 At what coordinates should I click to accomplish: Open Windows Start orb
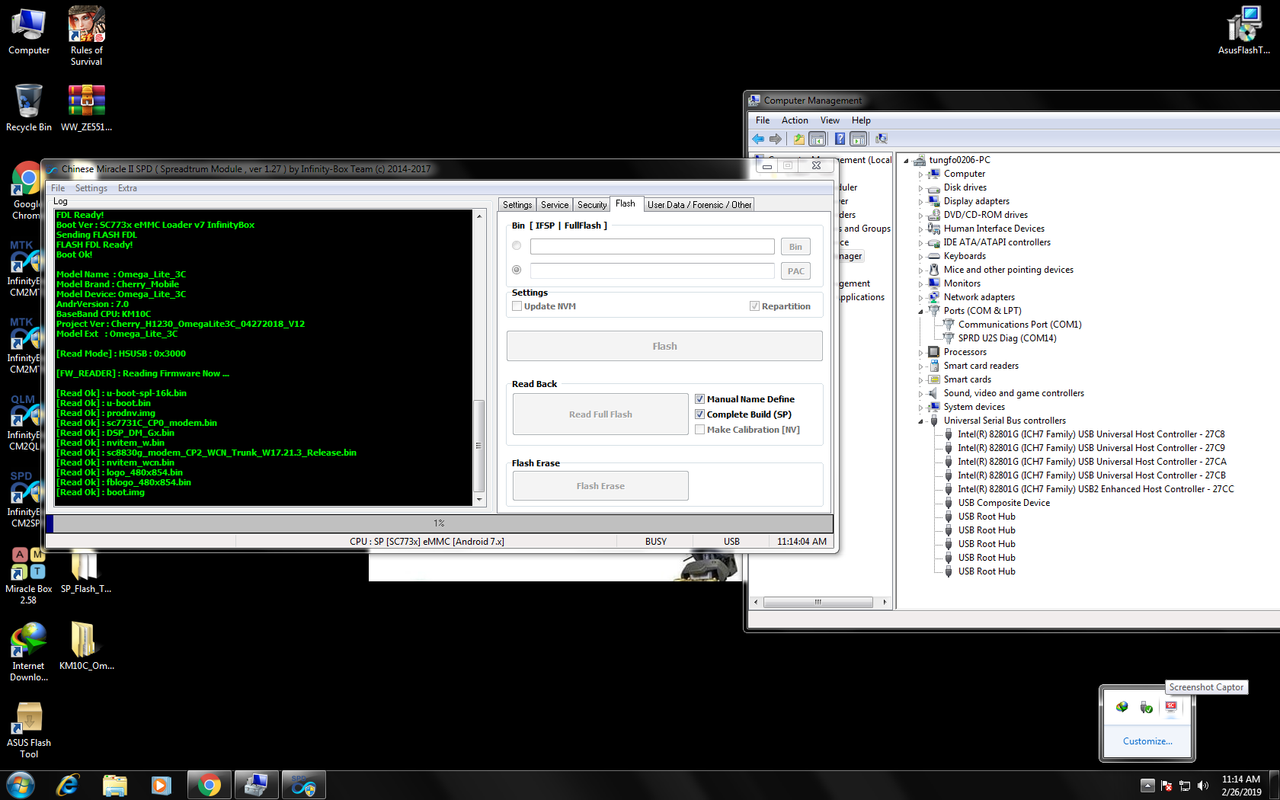point(20,784)
